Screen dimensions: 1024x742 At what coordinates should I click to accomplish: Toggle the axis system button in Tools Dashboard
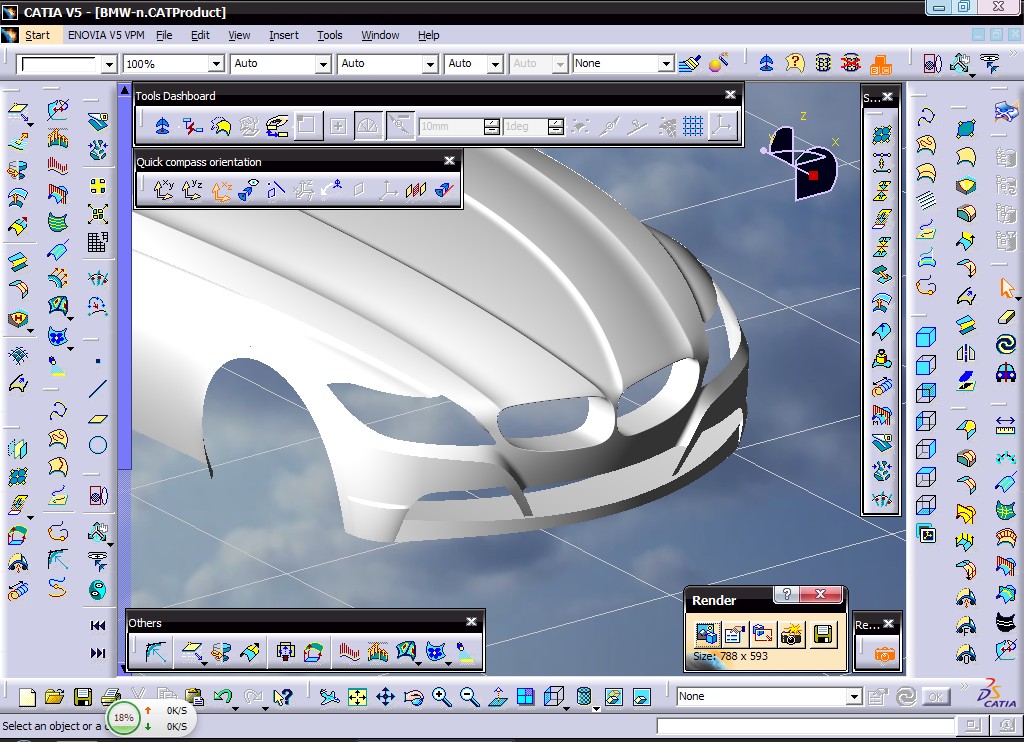tap(722, 125)
